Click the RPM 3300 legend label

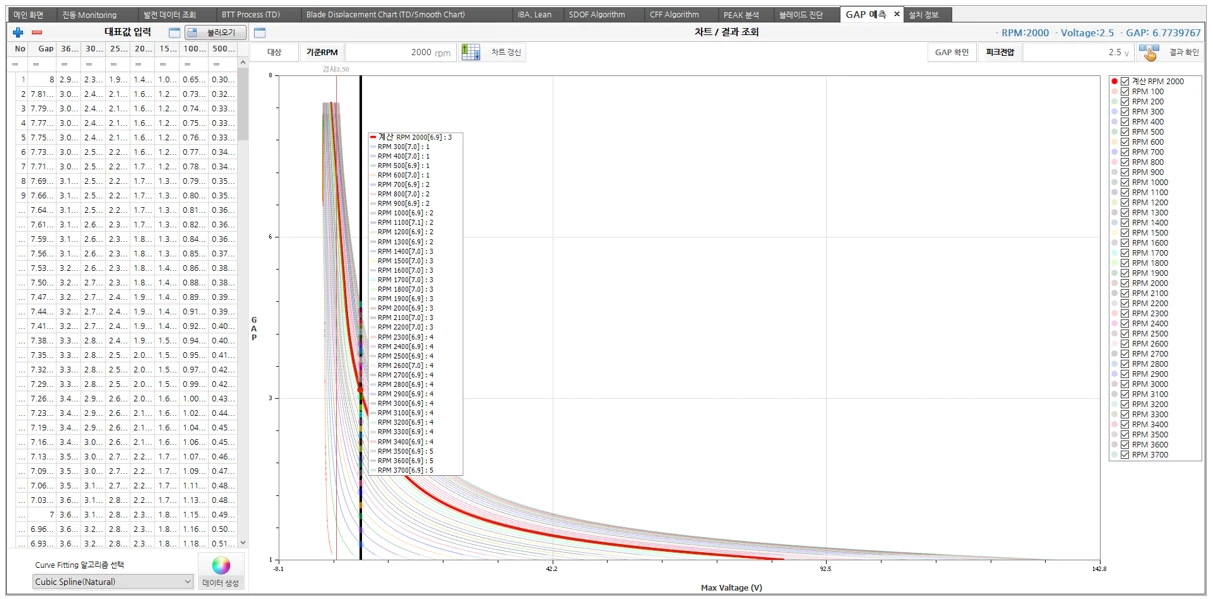click(x=1149, y=415)
